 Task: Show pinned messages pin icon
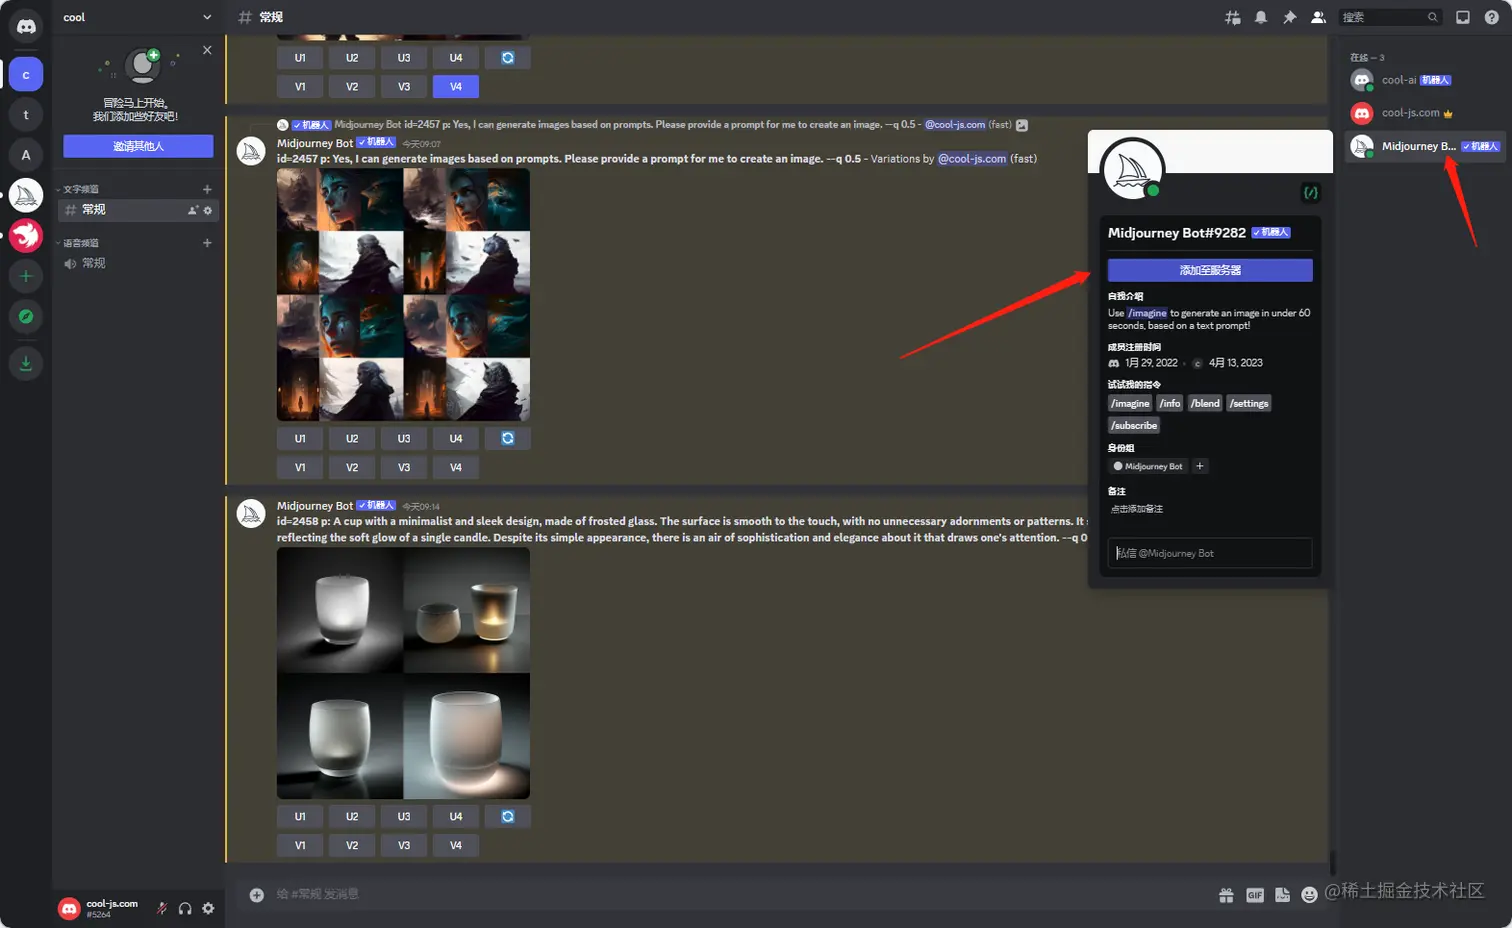click(x=1290, y=17)
